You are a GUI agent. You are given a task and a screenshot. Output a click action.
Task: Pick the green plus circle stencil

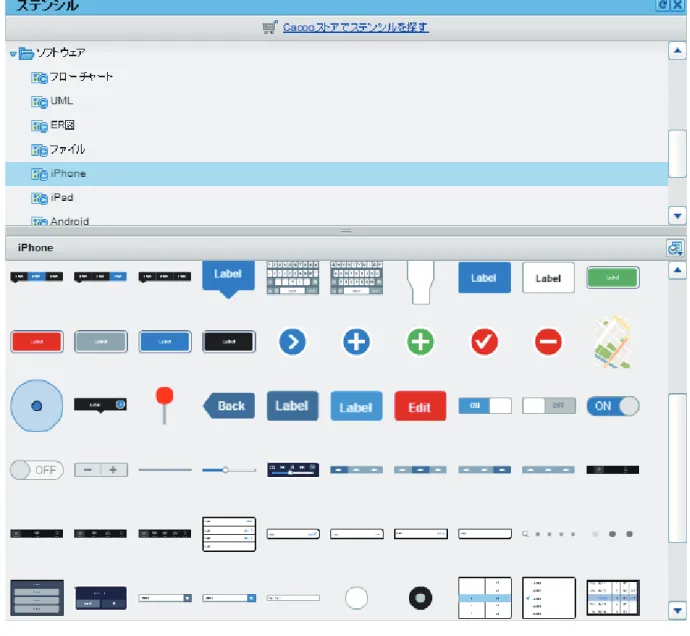[420, 342]
